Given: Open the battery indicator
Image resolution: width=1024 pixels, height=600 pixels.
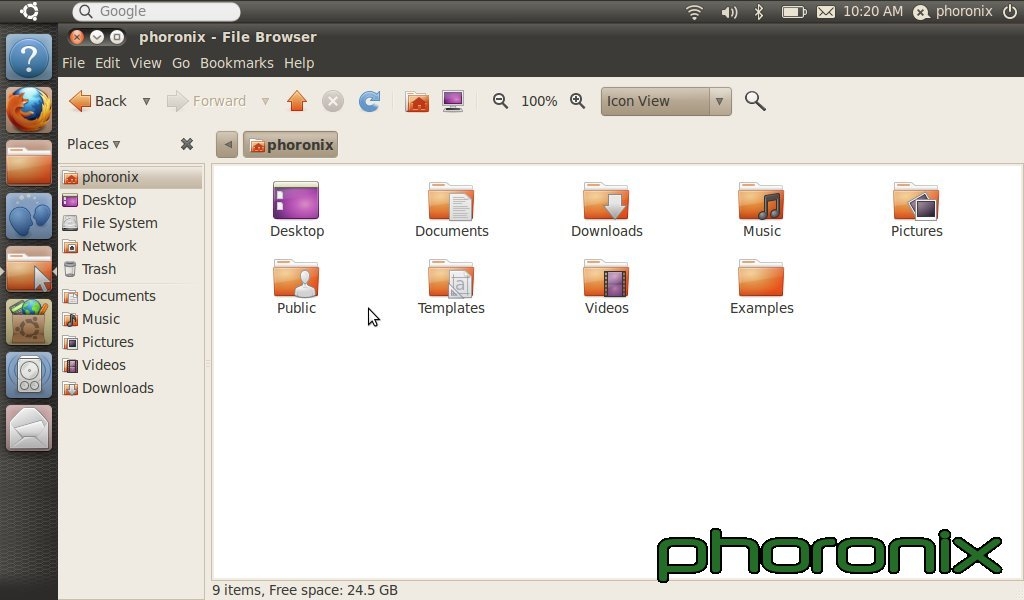Looking at the screenshot, I should point(794,11).
